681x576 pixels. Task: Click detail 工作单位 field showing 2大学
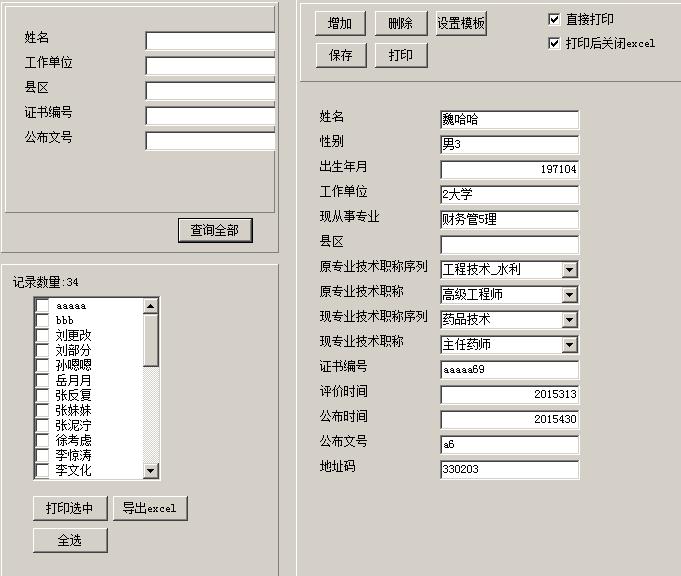509,194
